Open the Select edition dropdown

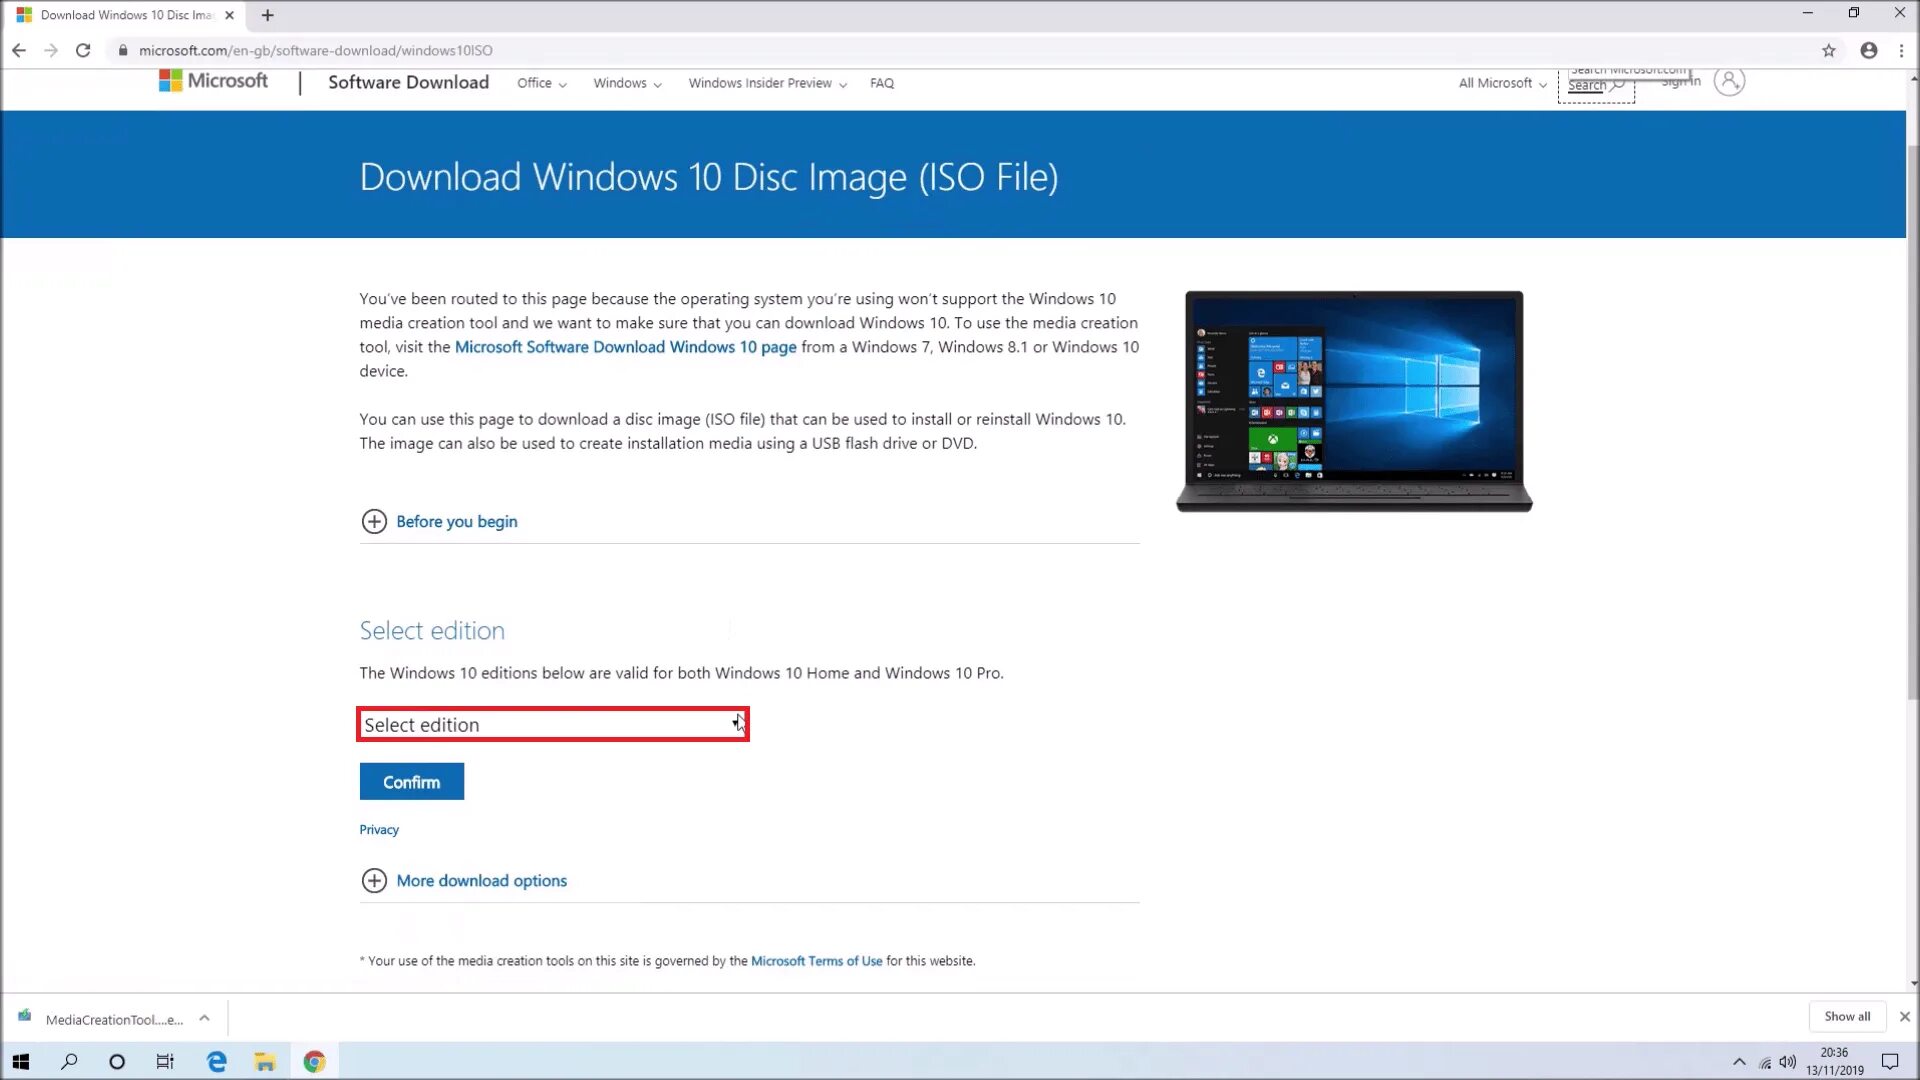coord(552,724)
